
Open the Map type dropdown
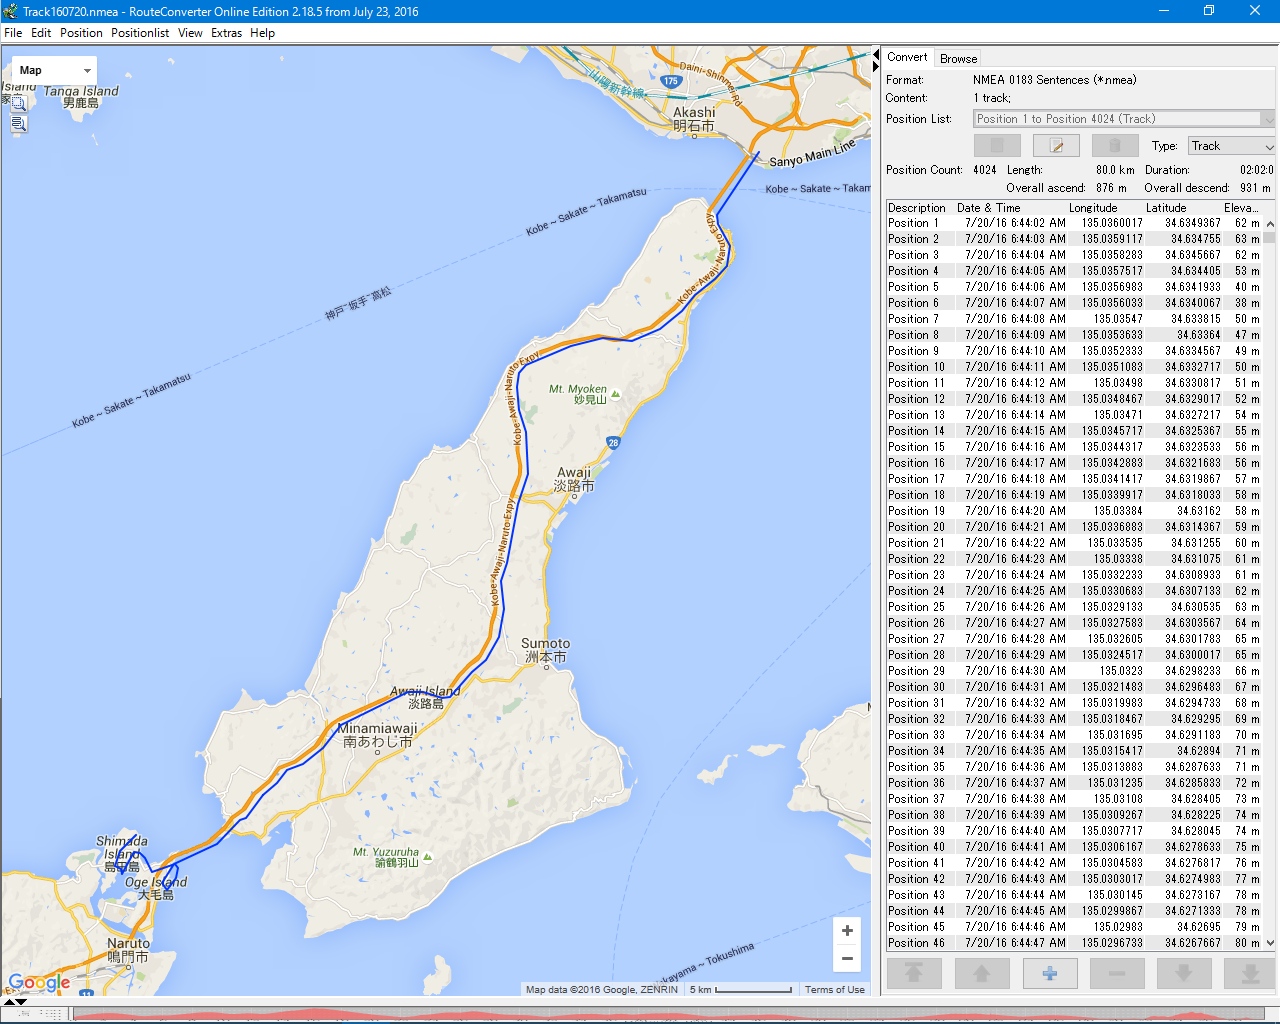click(54, 70)
